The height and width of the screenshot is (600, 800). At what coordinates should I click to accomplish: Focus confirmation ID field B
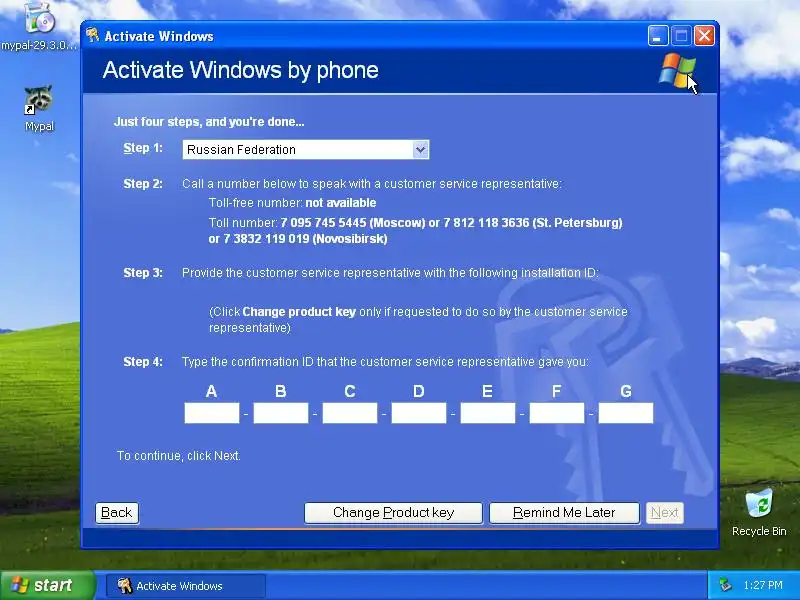(281, 413)
